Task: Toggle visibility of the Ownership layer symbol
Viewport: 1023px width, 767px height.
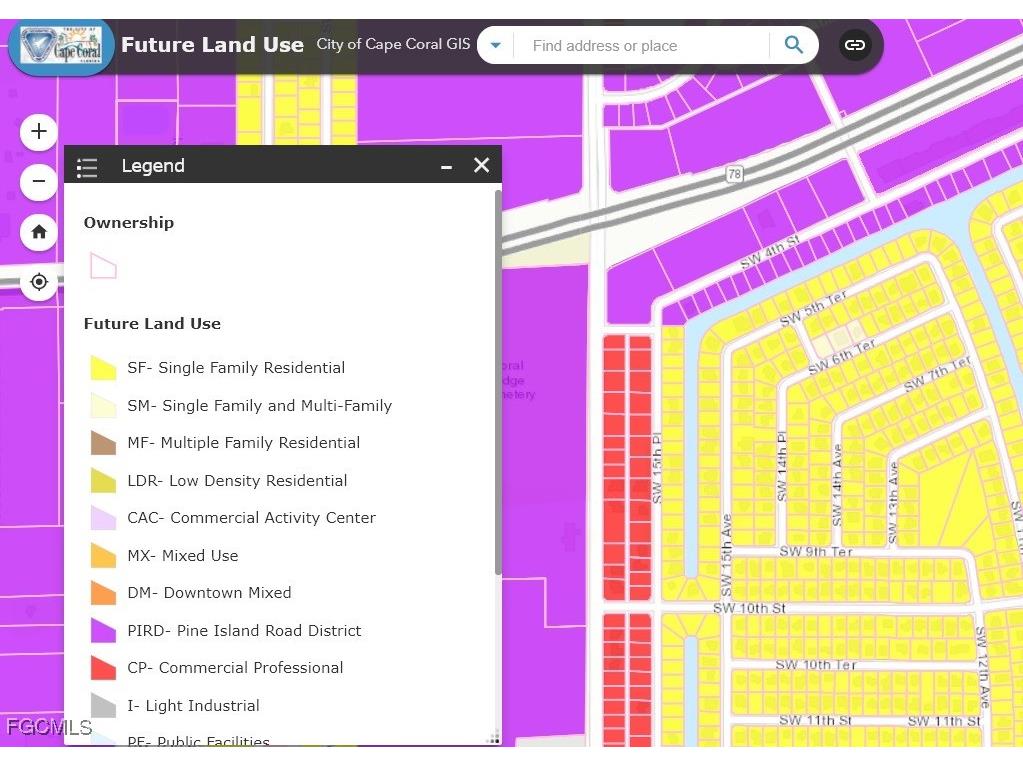Action: pos(103,266)
